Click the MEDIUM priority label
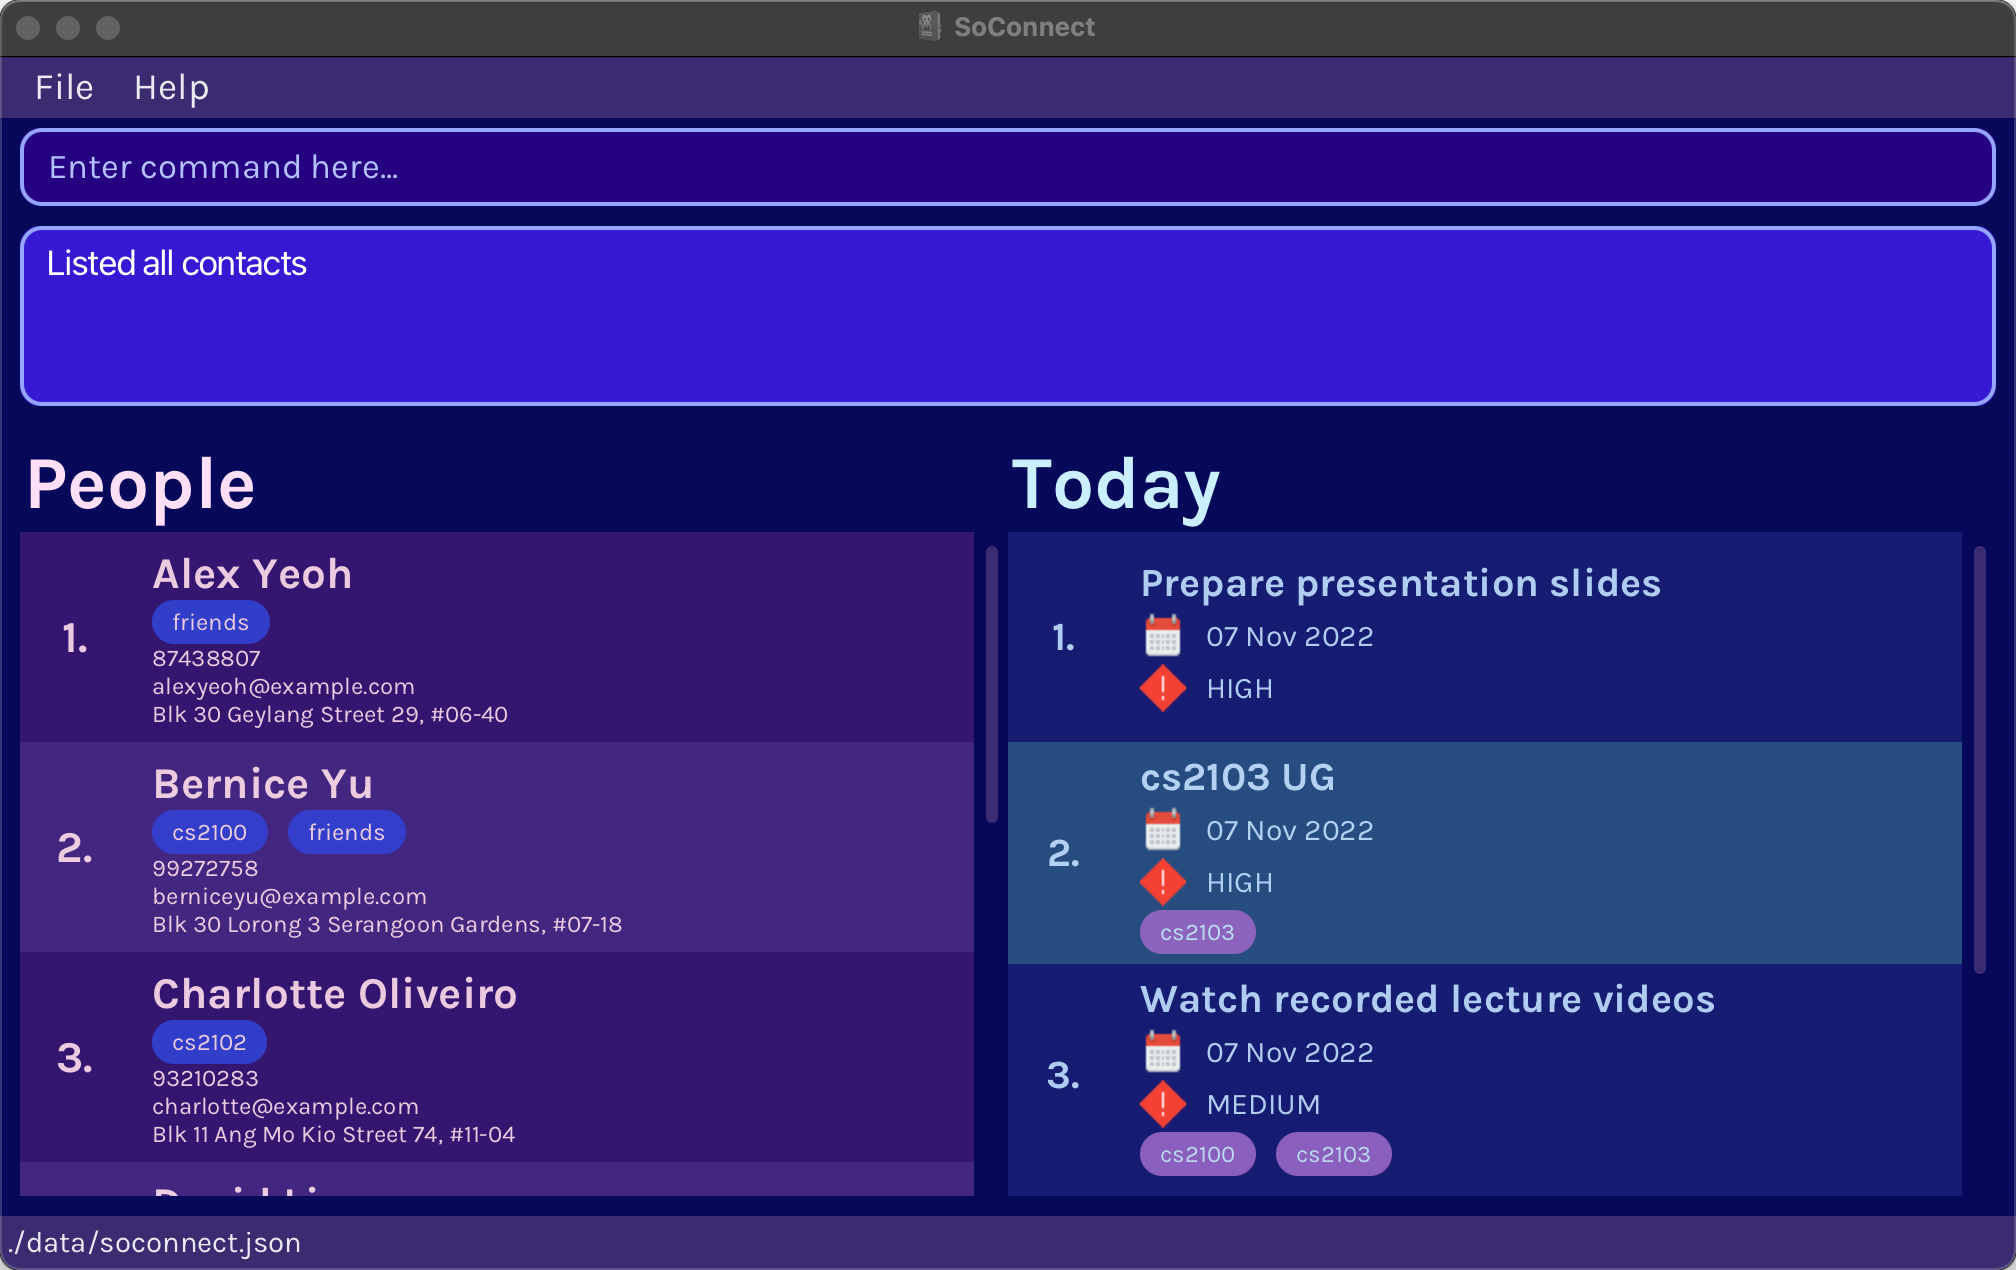The height and width of the screenshot is (1270, 2016). click(x=1263, y=1104)
